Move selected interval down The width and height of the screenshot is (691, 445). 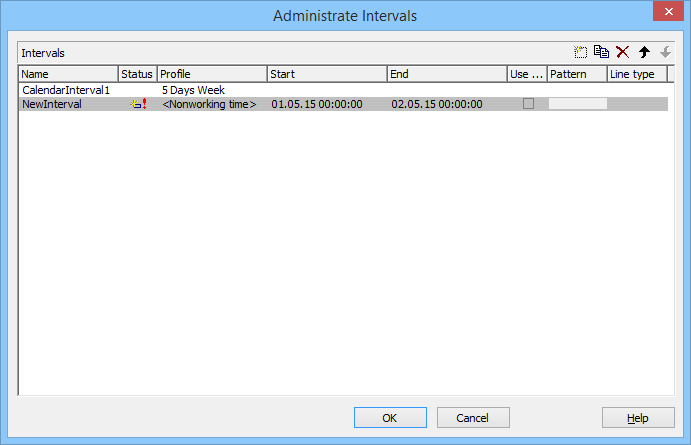pos(665,52)
